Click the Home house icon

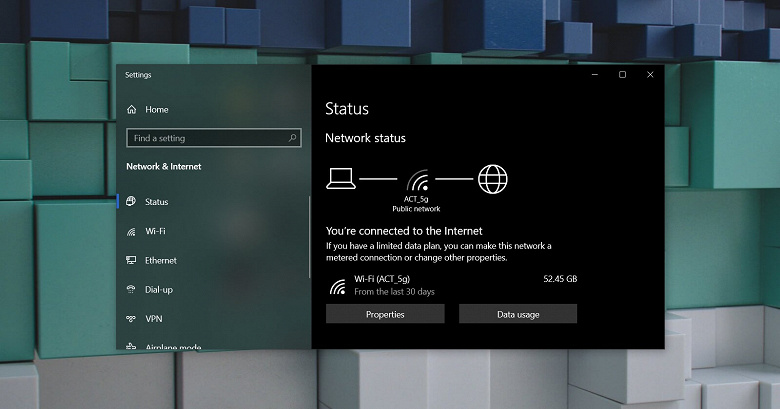pos(131,109)
